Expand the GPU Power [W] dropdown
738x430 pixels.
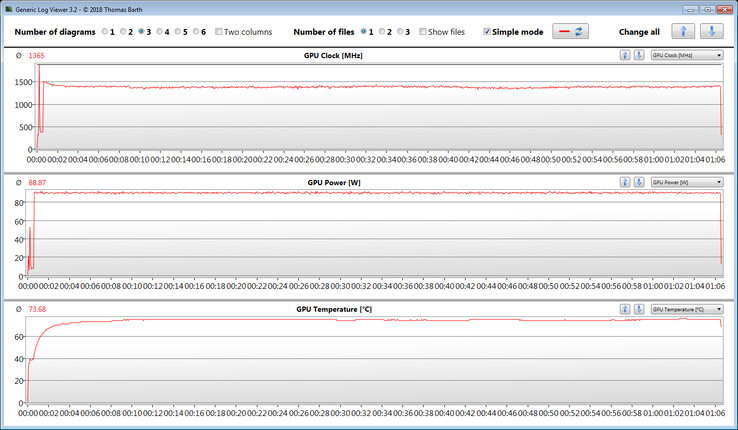click(686, 182)
